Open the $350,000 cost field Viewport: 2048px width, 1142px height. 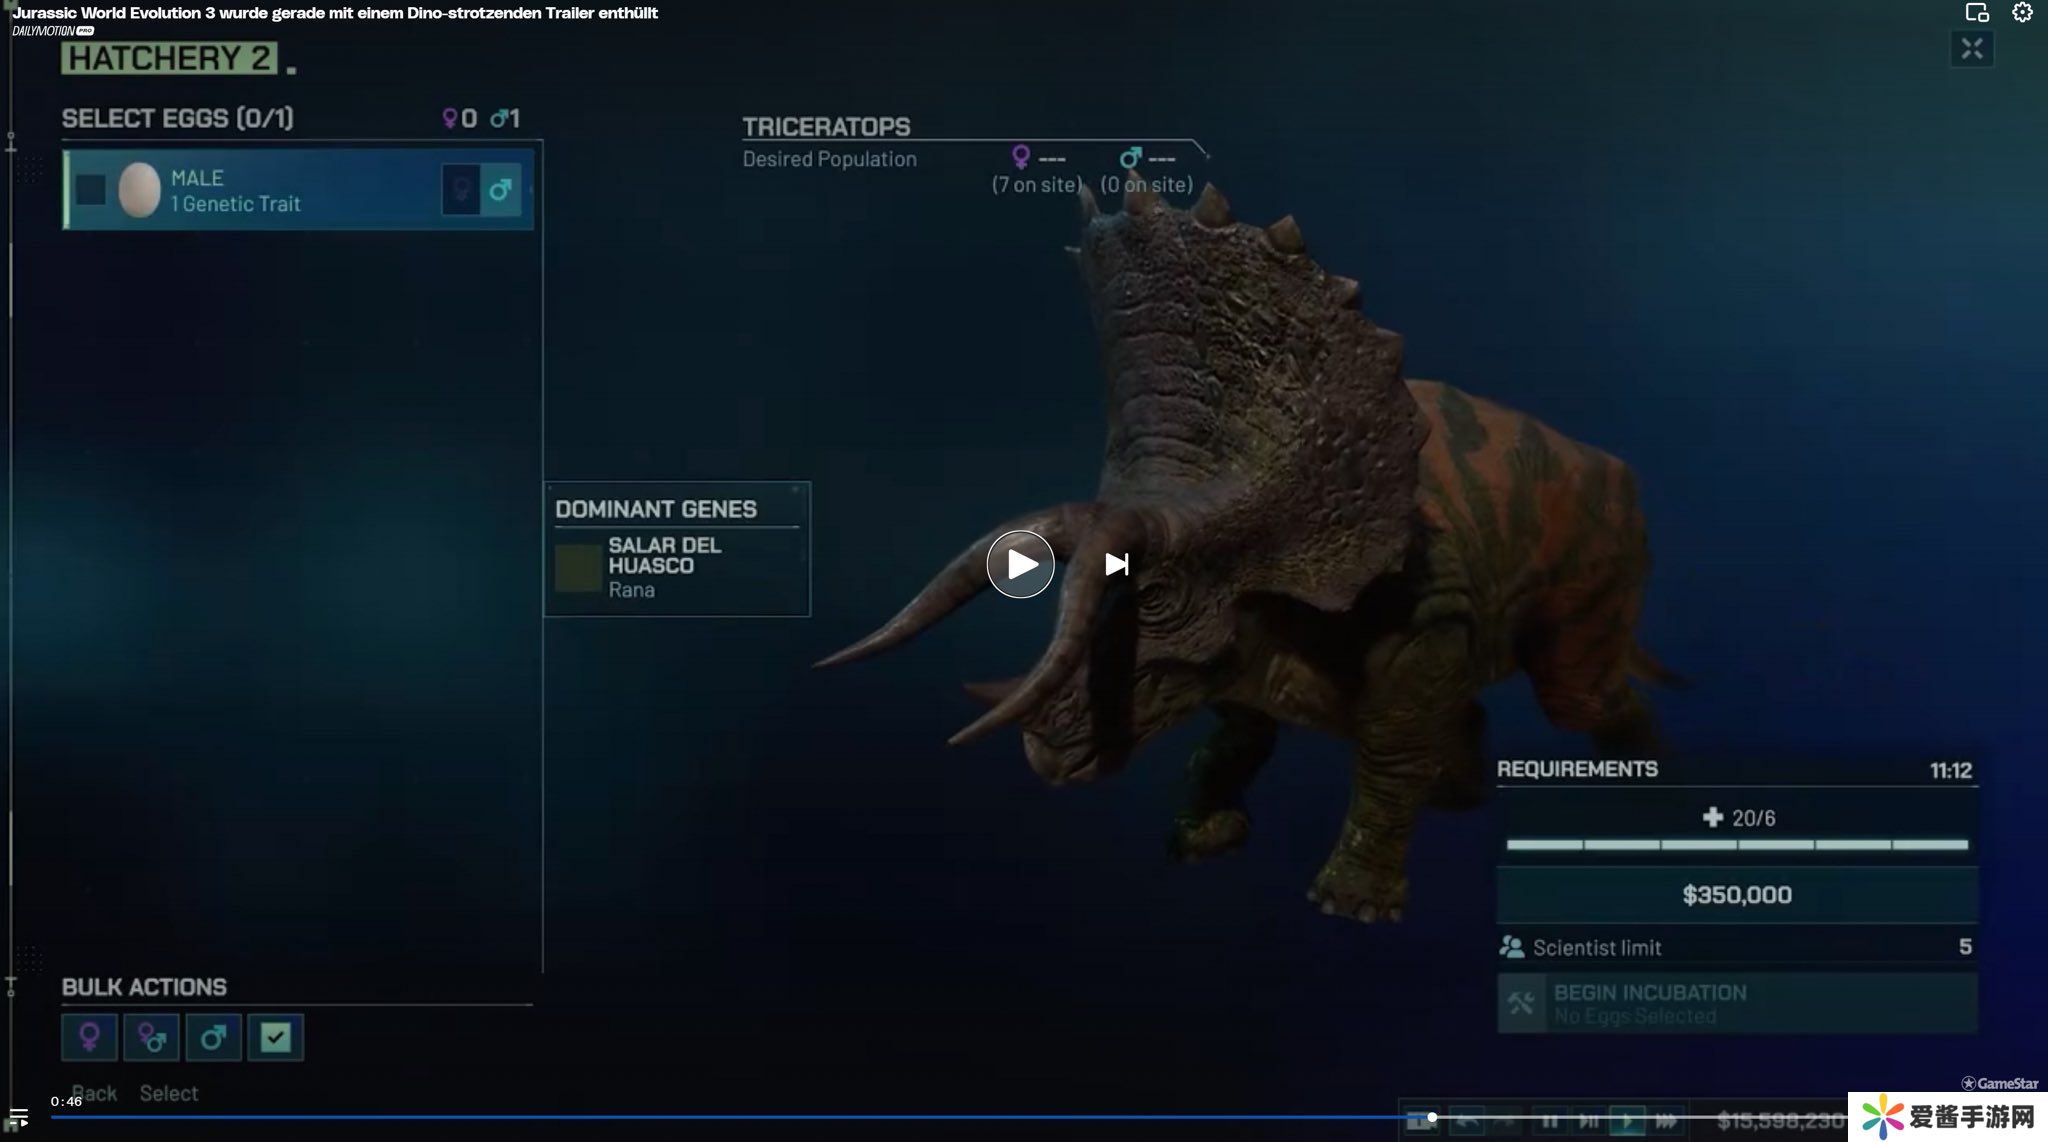(x=1737, y=895)
